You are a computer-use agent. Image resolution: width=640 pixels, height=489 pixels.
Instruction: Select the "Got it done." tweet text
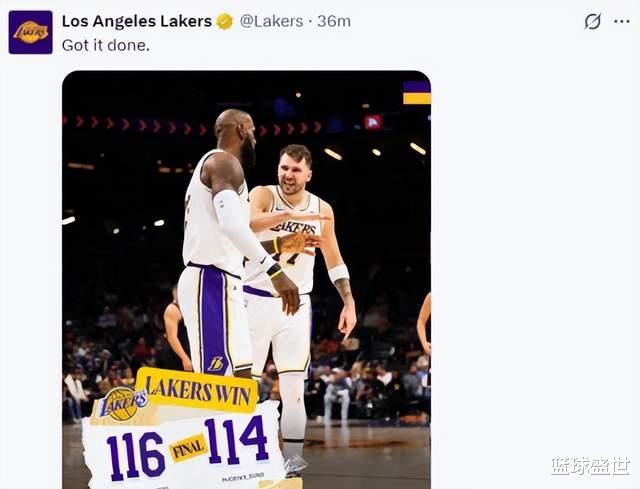pyautogui.click(x=106, y=45)
